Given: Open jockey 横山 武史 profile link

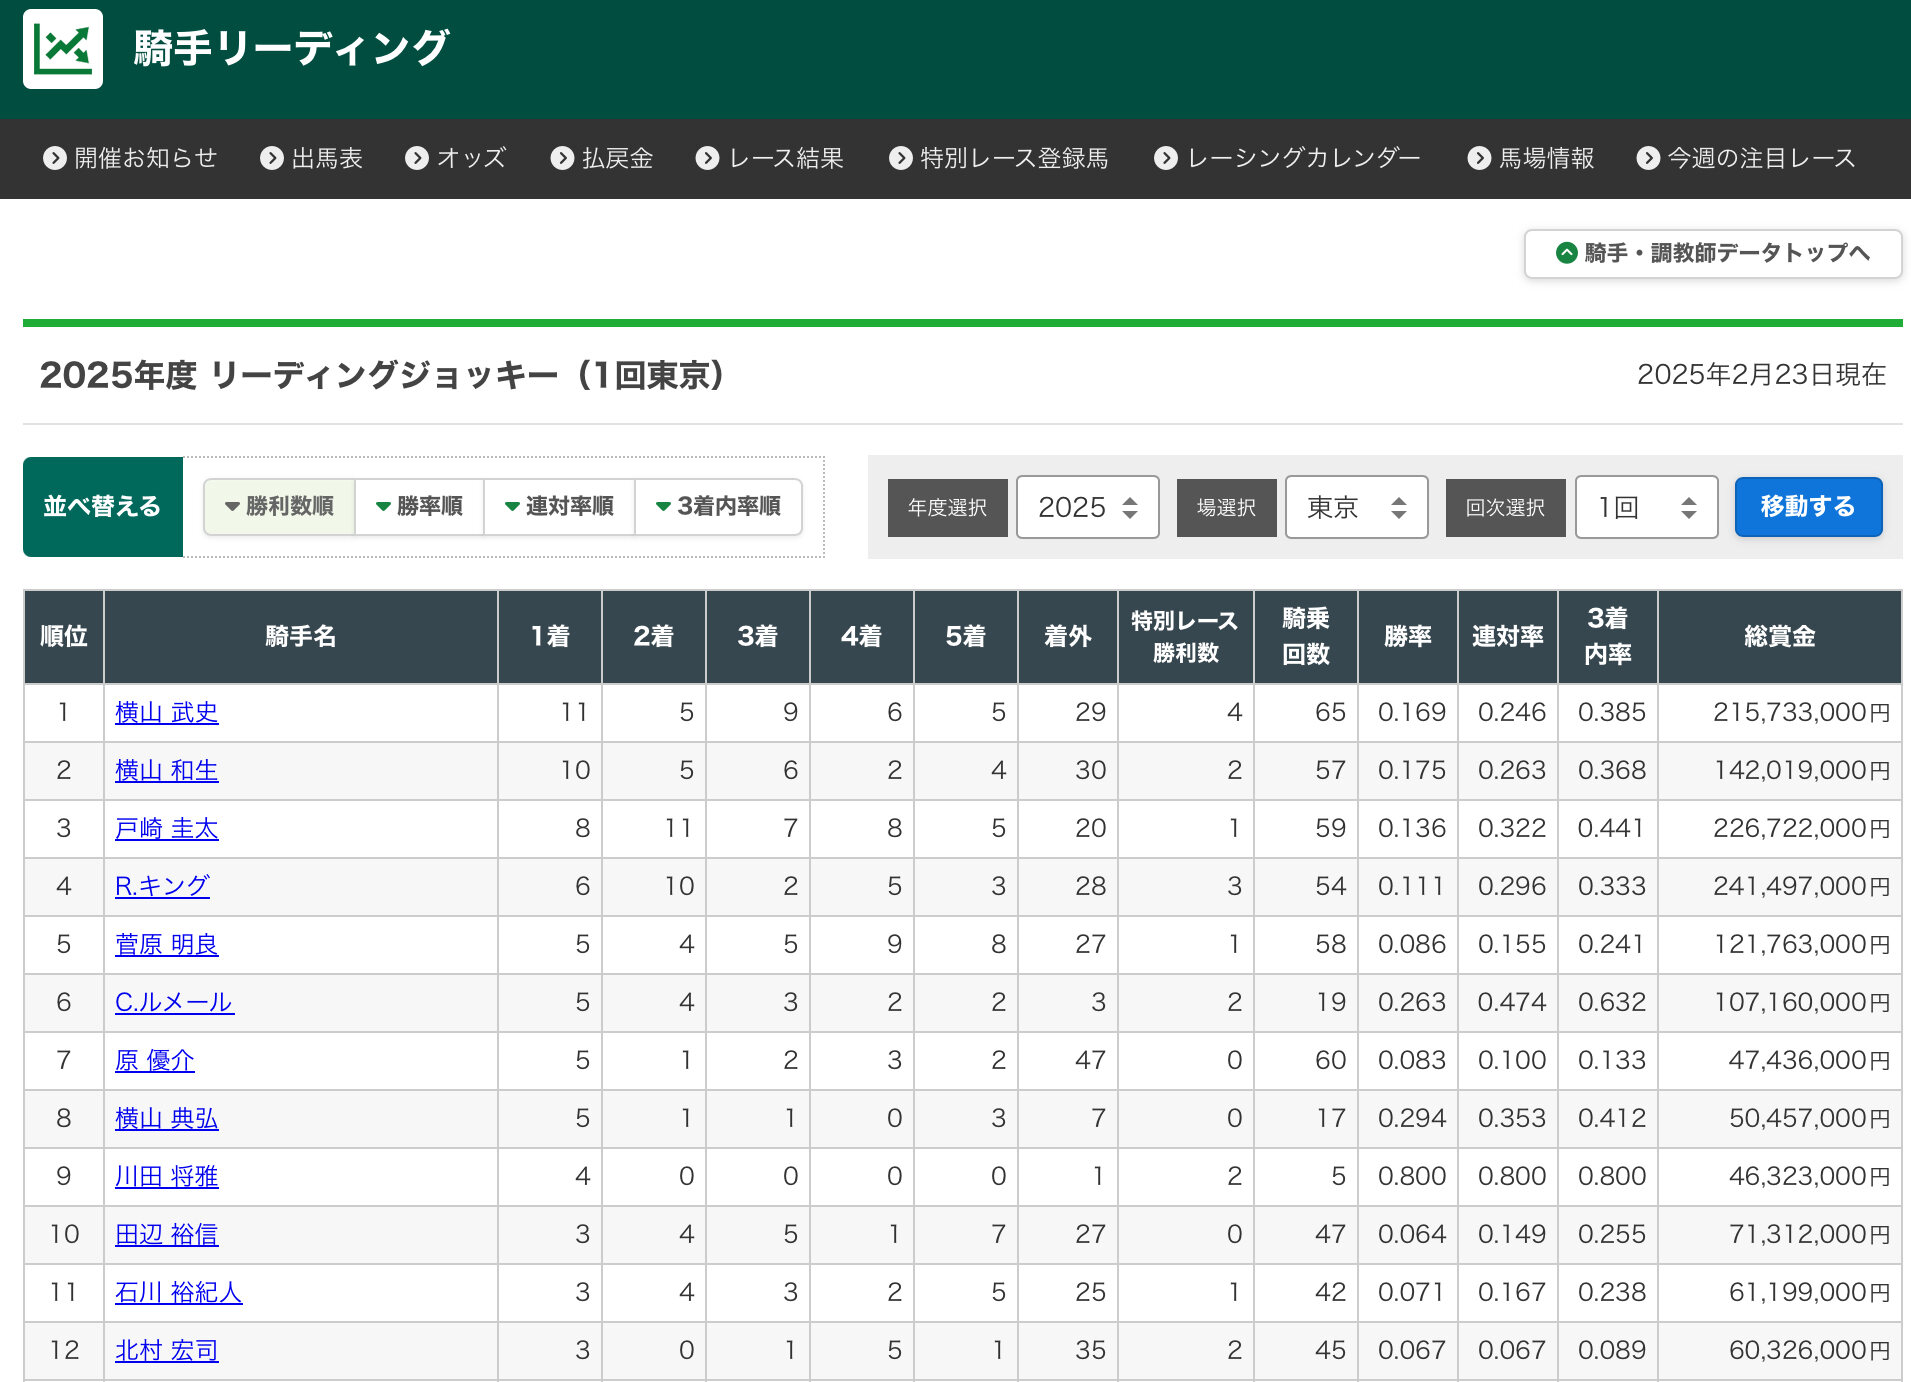Looking at the screenshot, I should 166,712.
